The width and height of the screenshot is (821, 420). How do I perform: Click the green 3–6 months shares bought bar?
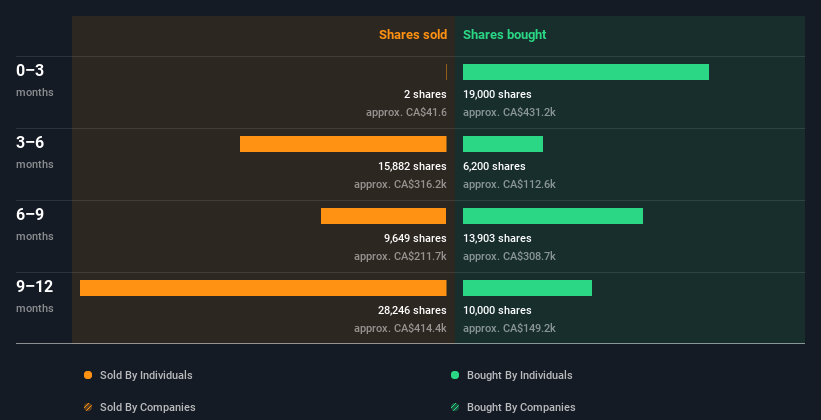pyautogui.click(x=502, y=144)
